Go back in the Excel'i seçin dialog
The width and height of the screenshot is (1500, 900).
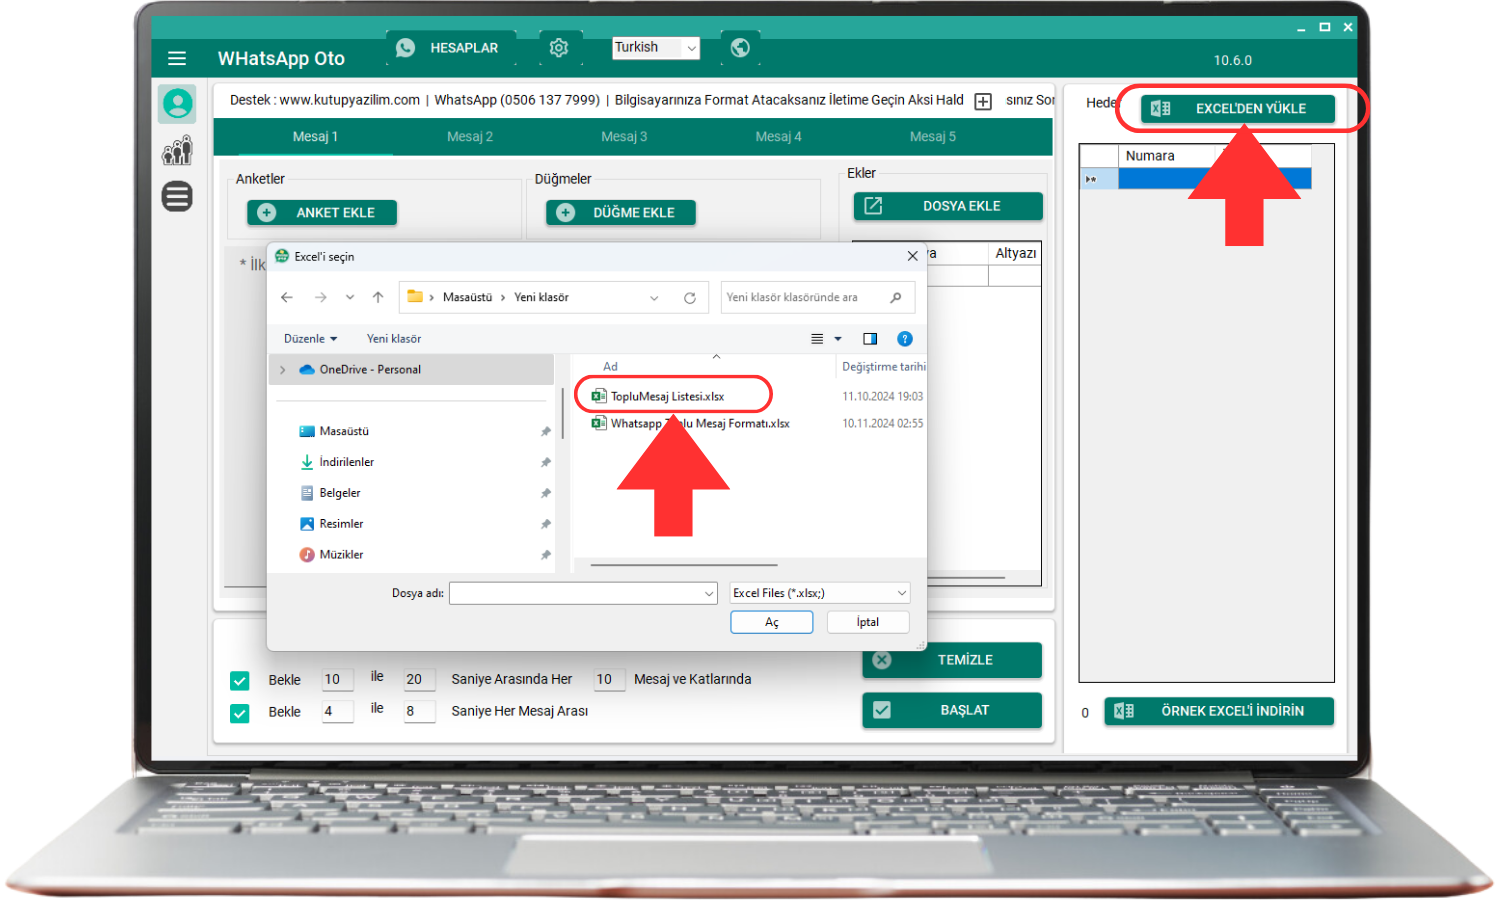(x=287, y=297)
